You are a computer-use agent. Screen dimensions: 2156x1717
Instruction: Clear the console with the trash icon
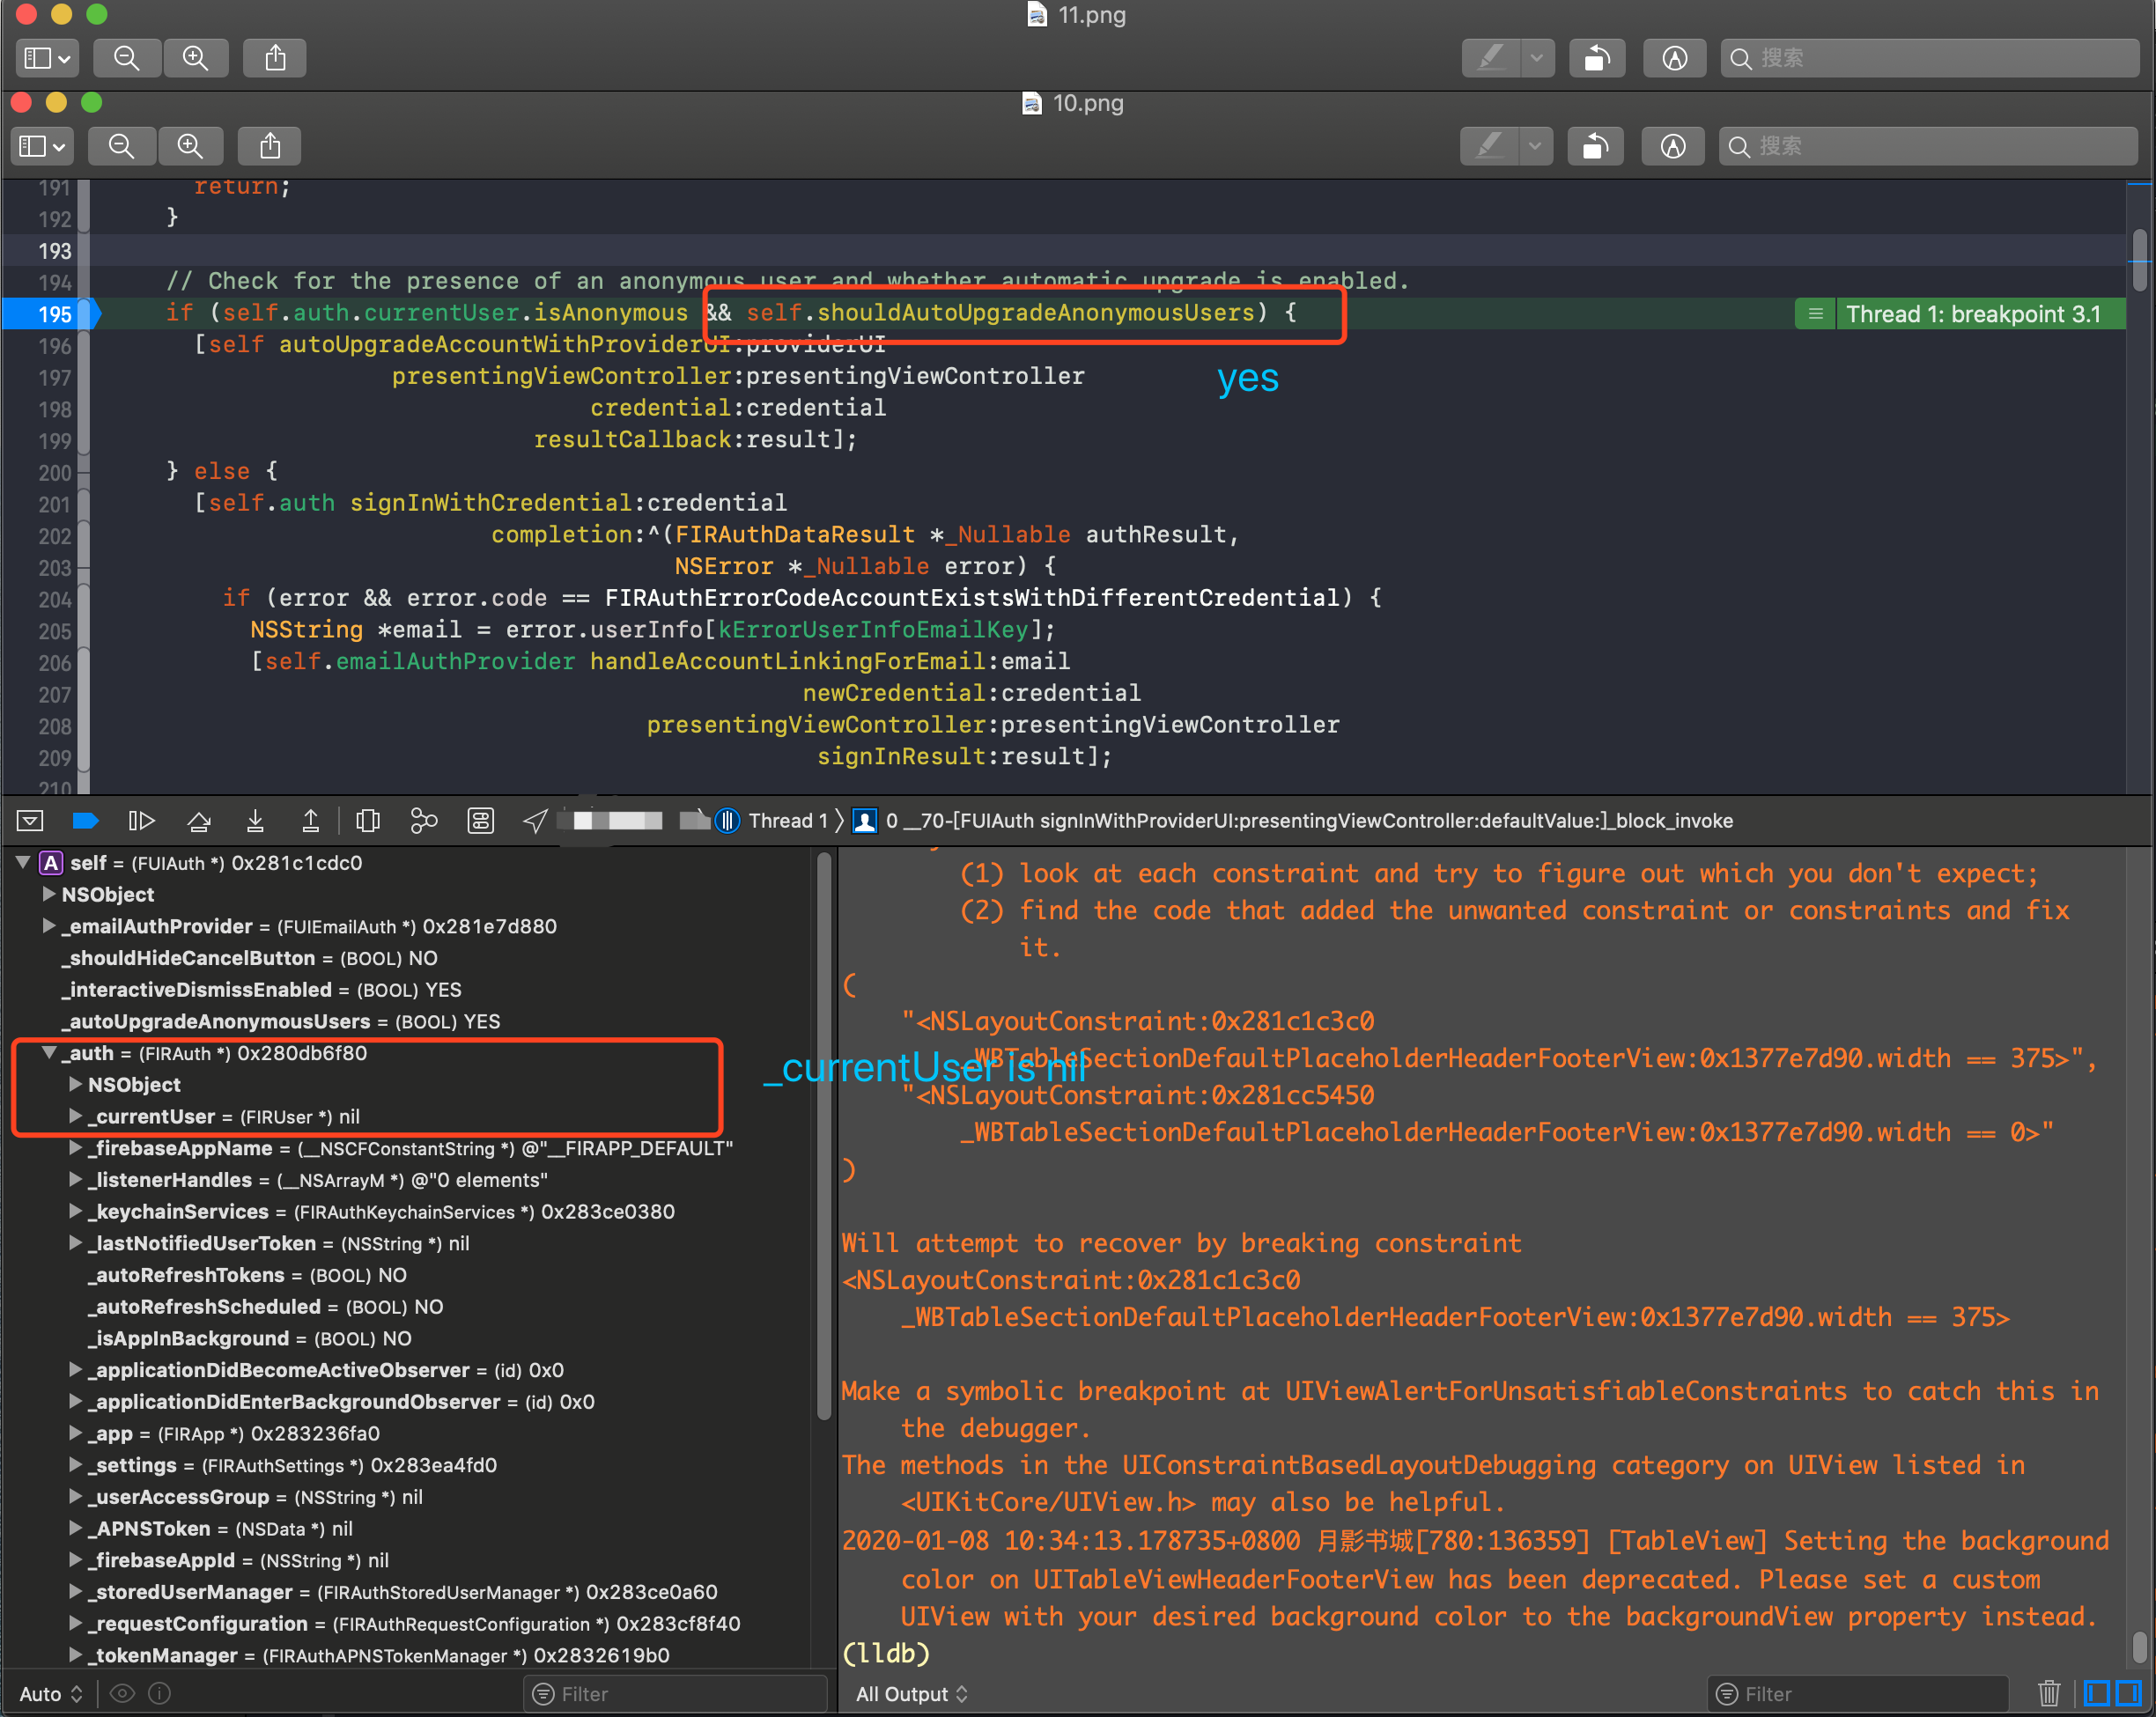point(2049,1693)
